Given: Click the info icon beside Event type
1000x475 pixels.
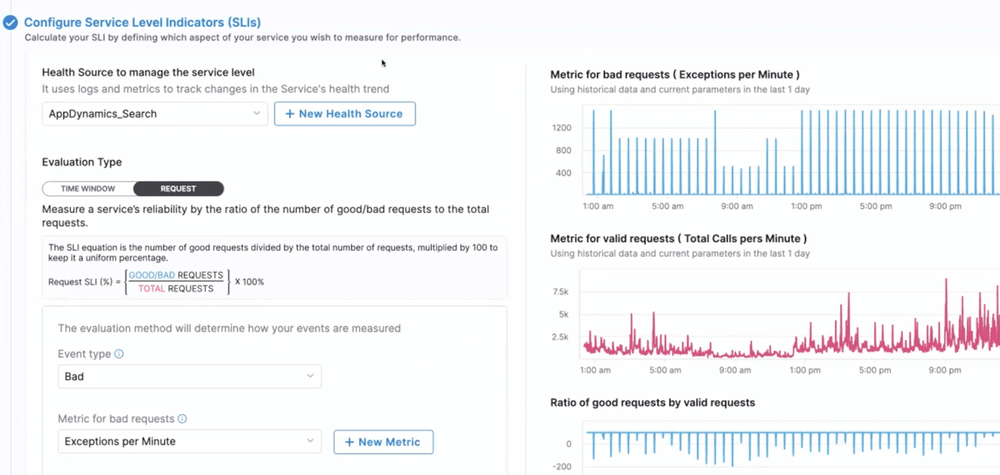Looking at the screenshot, I should pyautogui.click(x=119, y=354).
